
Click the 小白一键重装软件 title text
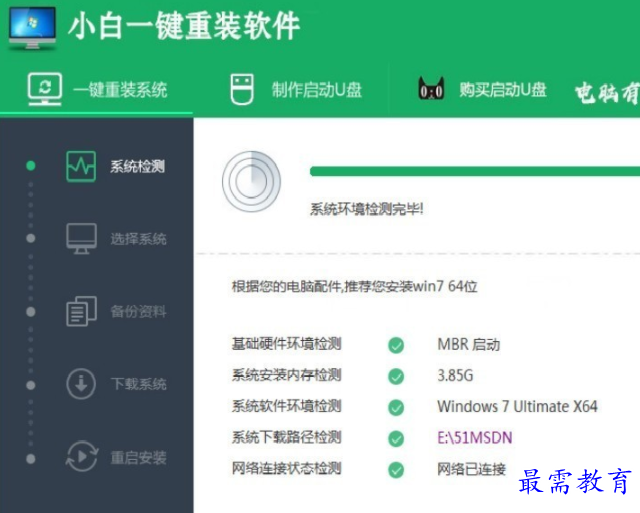pos(184,26)
